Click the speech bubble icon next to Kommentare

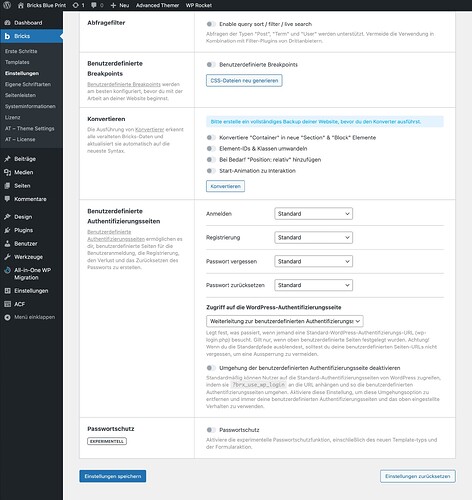click(7, 199)
